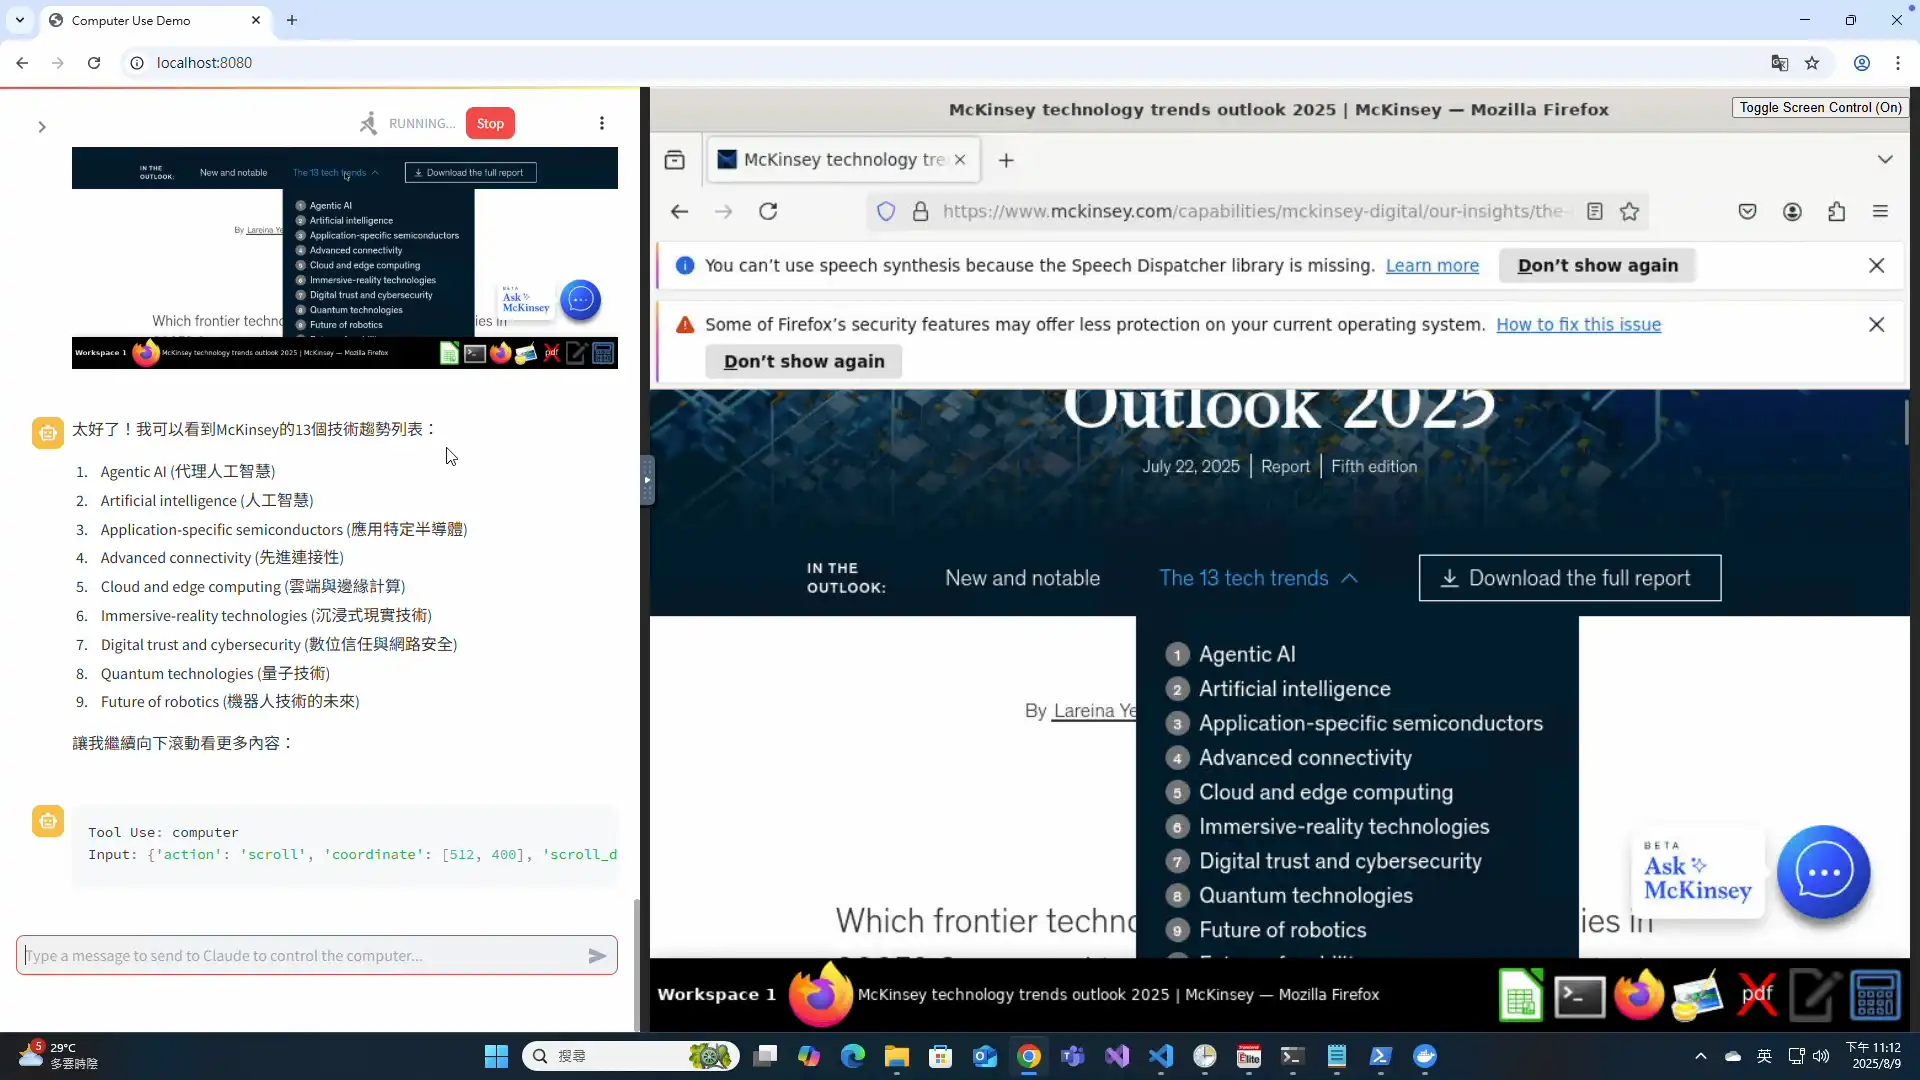The image size is (1920, 1080).
Task: Open Save to Pocket icon in Firefox
Action: [x=1748, y=211]
